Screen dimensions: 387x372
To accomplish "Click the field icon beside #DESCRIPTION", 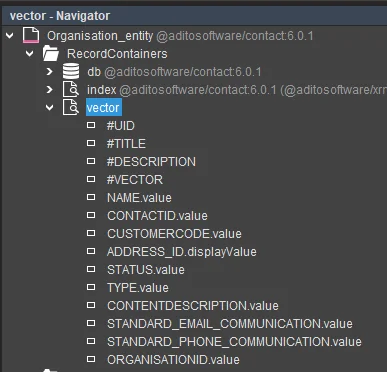I will (91, 161).
